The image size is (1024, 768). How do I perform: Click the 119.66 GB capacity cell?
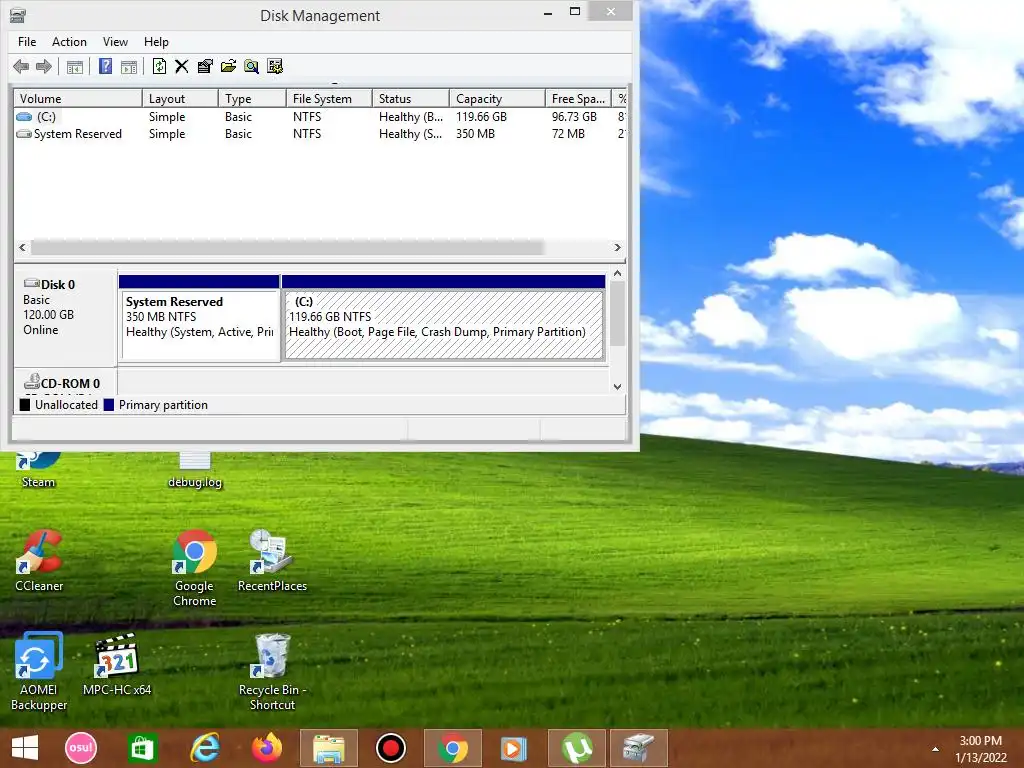pos(481,117)
